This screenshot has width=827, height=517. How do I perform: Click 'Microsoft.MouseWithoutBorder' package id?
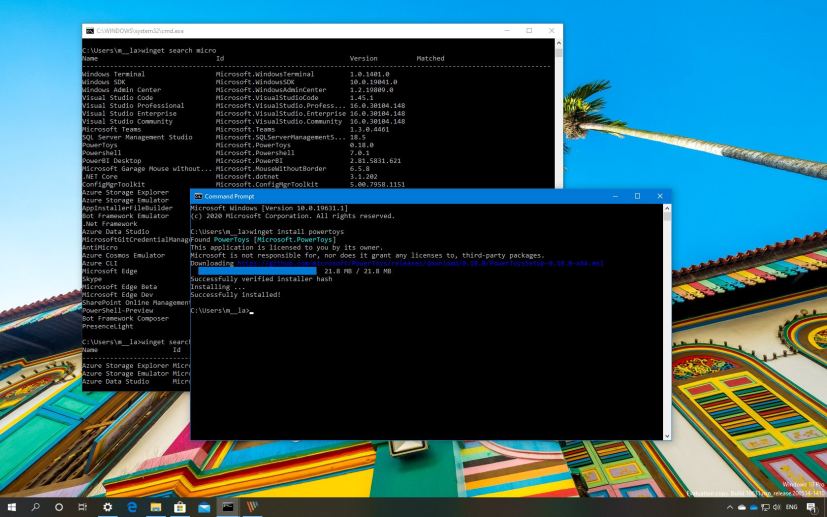pos(271,169)
